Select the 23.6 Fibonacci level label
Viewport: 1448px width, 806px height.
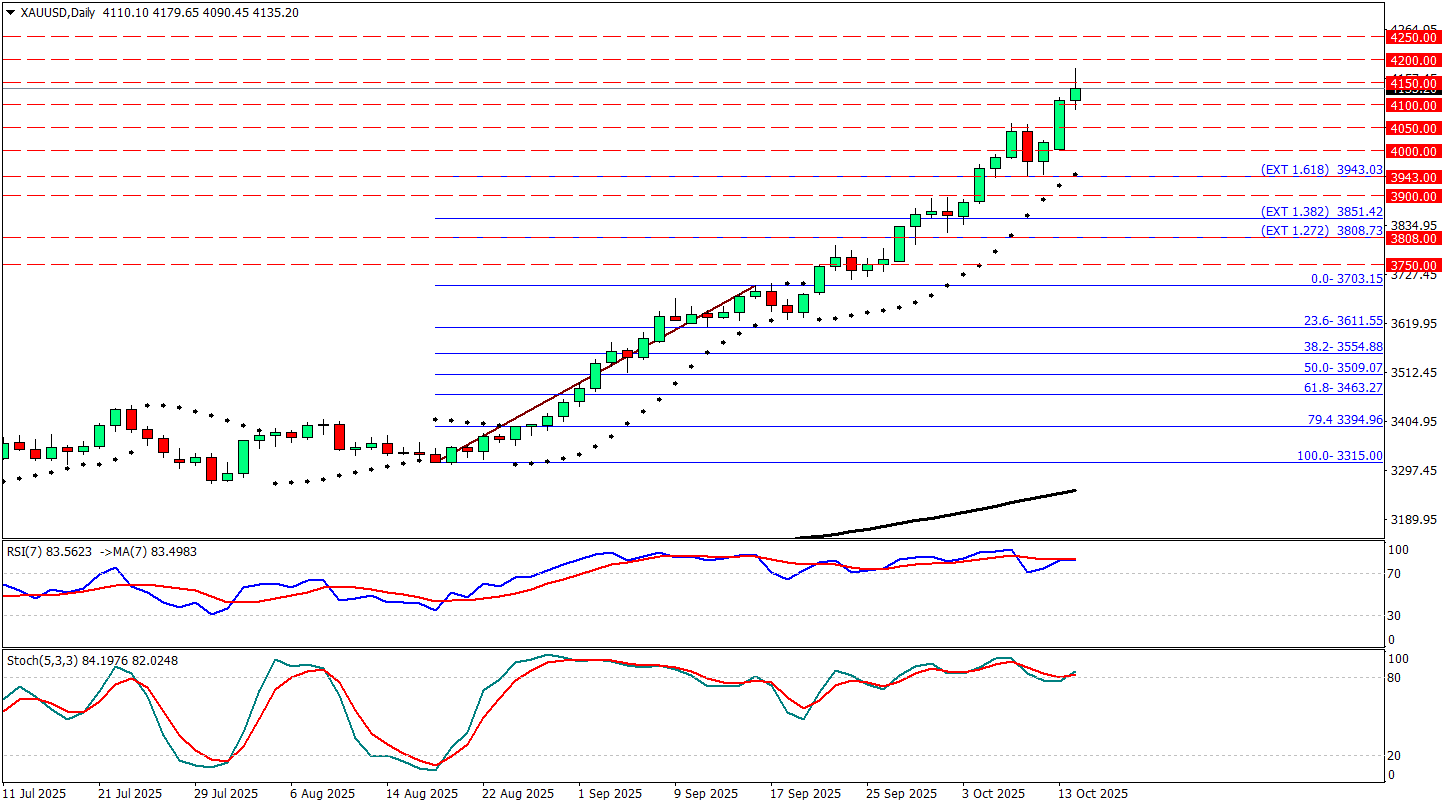[x=1343, y=321]
